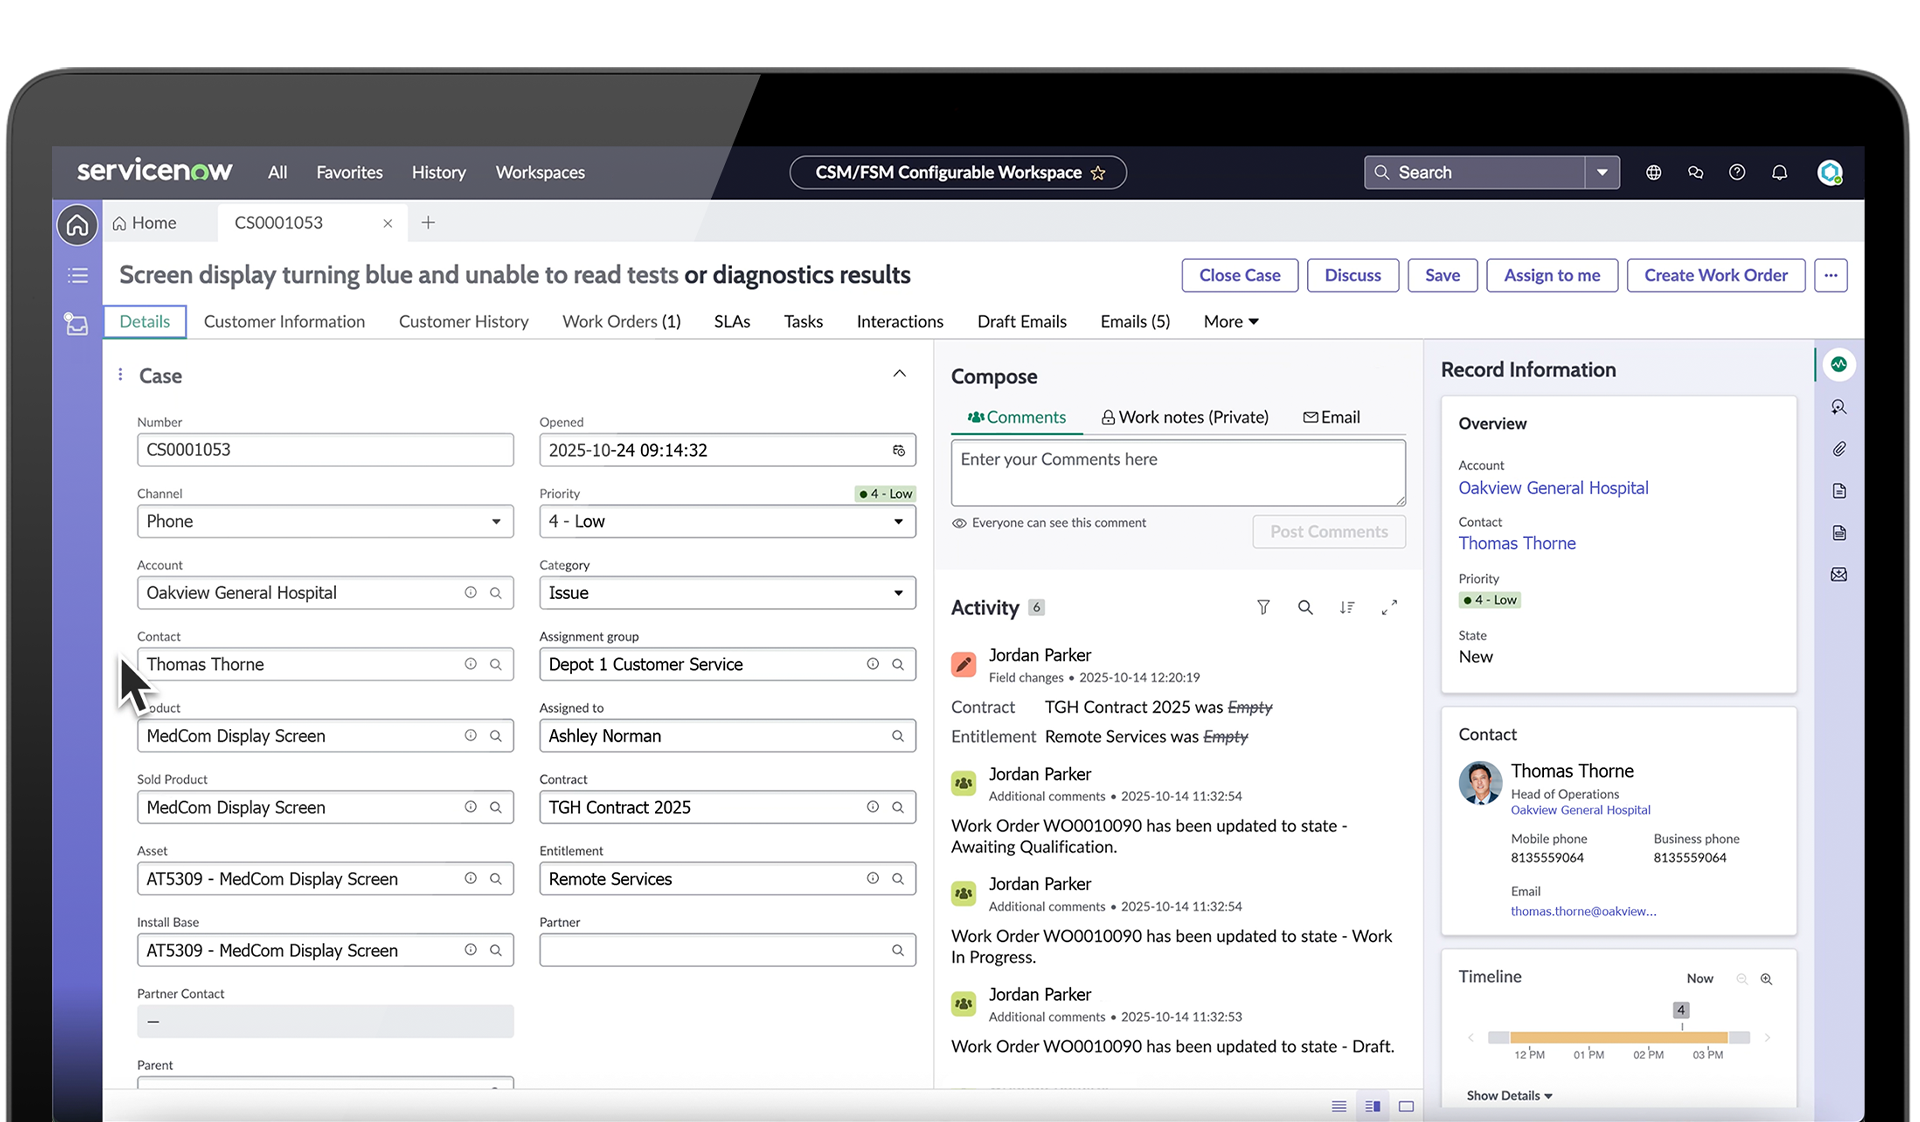Collapse the Case section chevron
1920x1122 pixels.
pos(899,374)
